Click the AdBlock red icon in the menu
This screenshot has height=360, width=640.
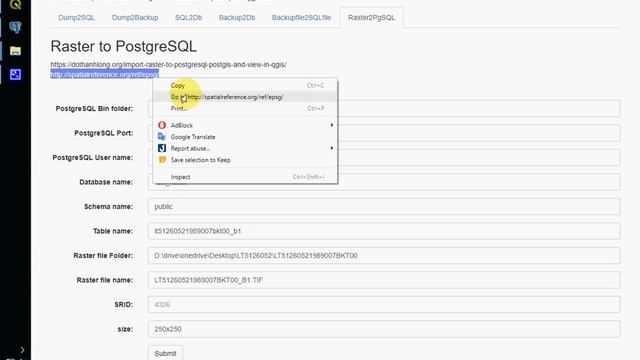(162, 125)
